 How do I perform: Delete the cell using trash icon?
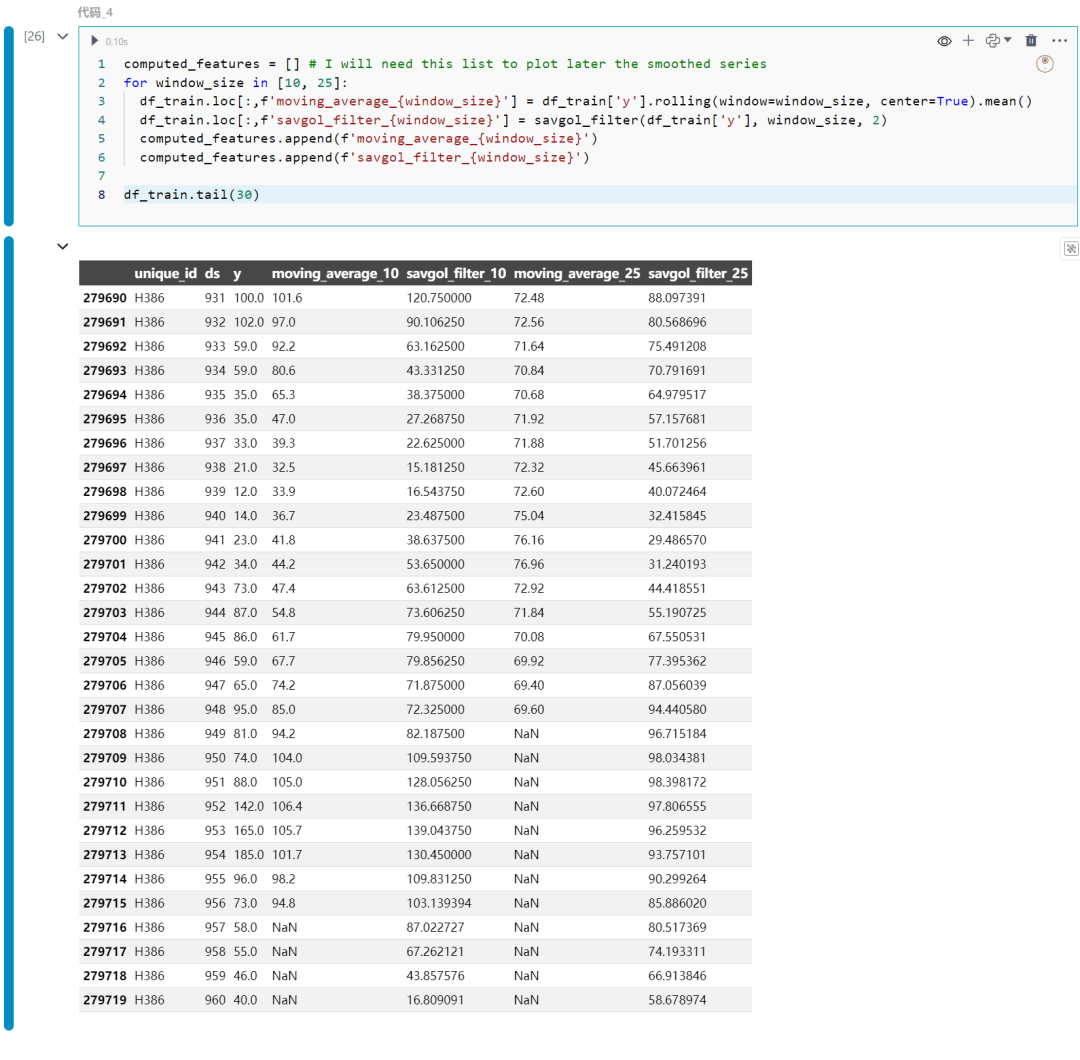[1031, 41]
